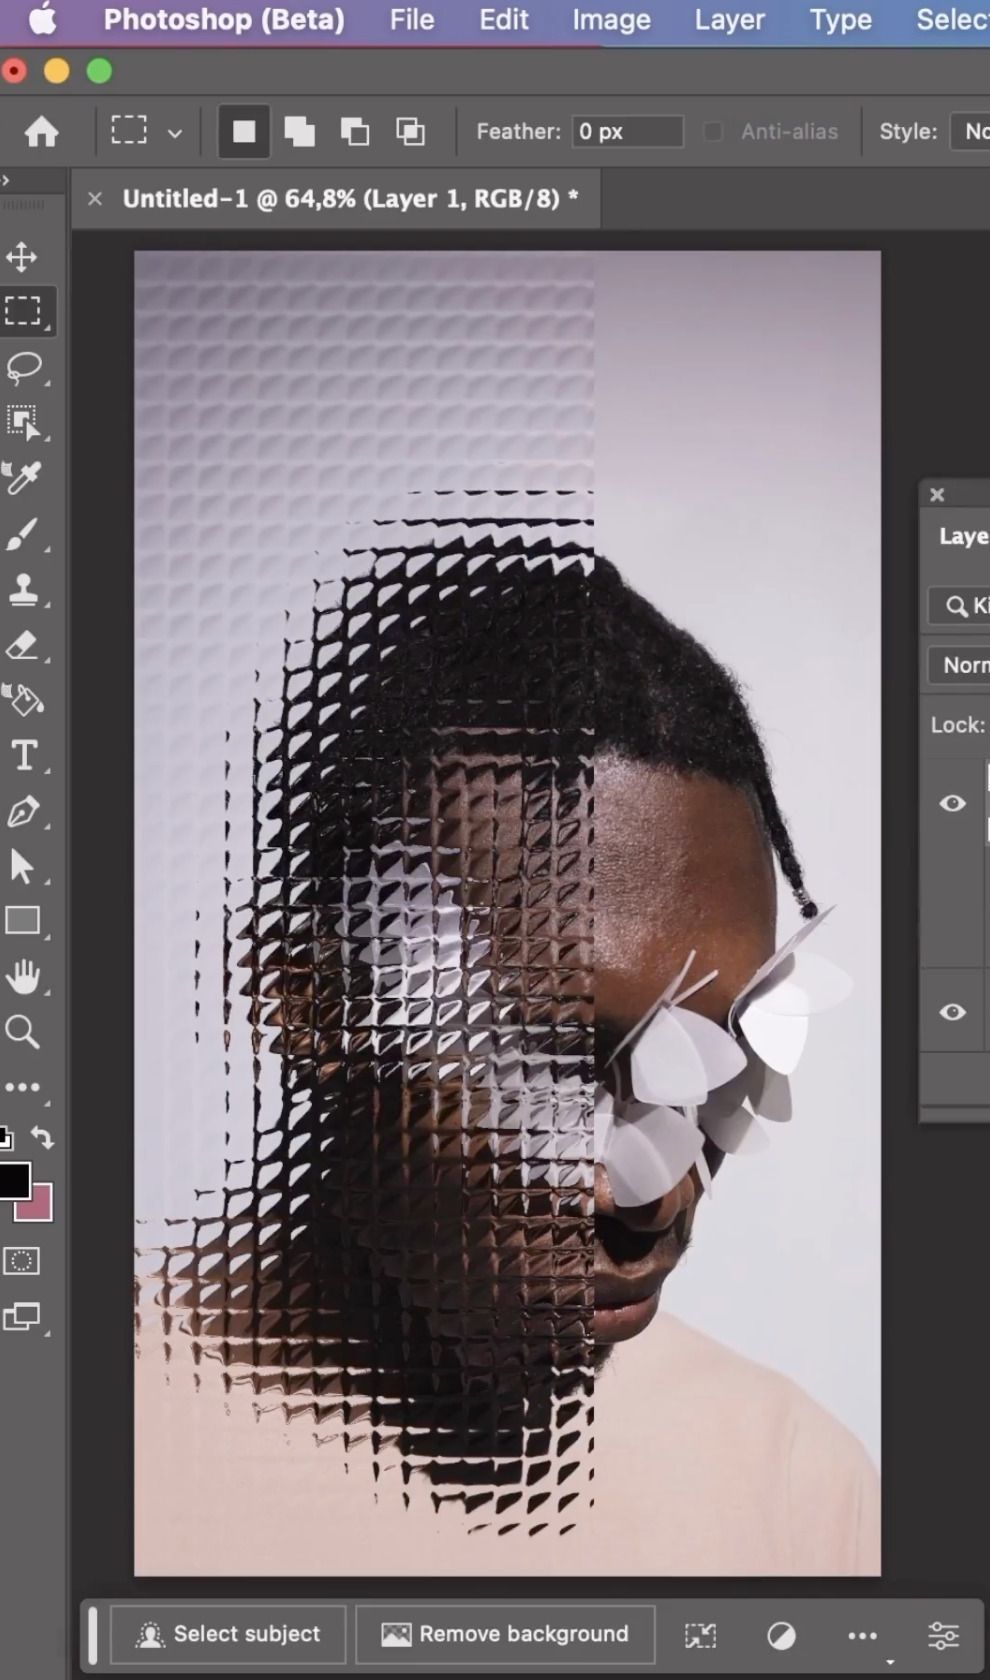
Task: Select the Pen tool
Action: coord(23,811)
